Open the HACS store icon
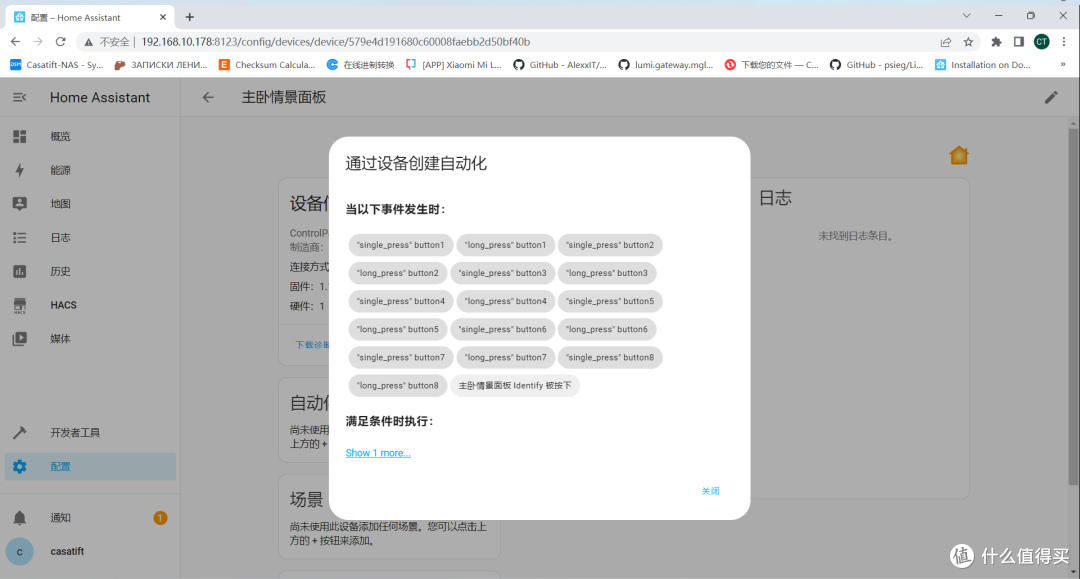This screenshot has width=1080, height=579. click(19, 305)
